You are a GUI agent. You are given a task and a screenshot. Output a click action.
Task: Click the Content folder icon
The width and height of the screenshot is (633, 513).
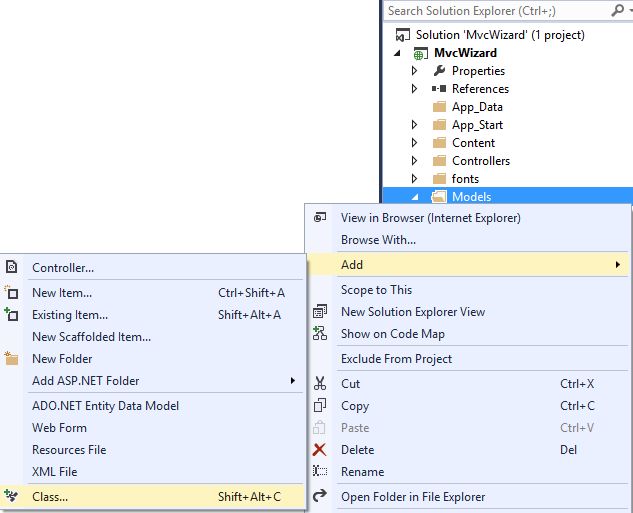439,142
